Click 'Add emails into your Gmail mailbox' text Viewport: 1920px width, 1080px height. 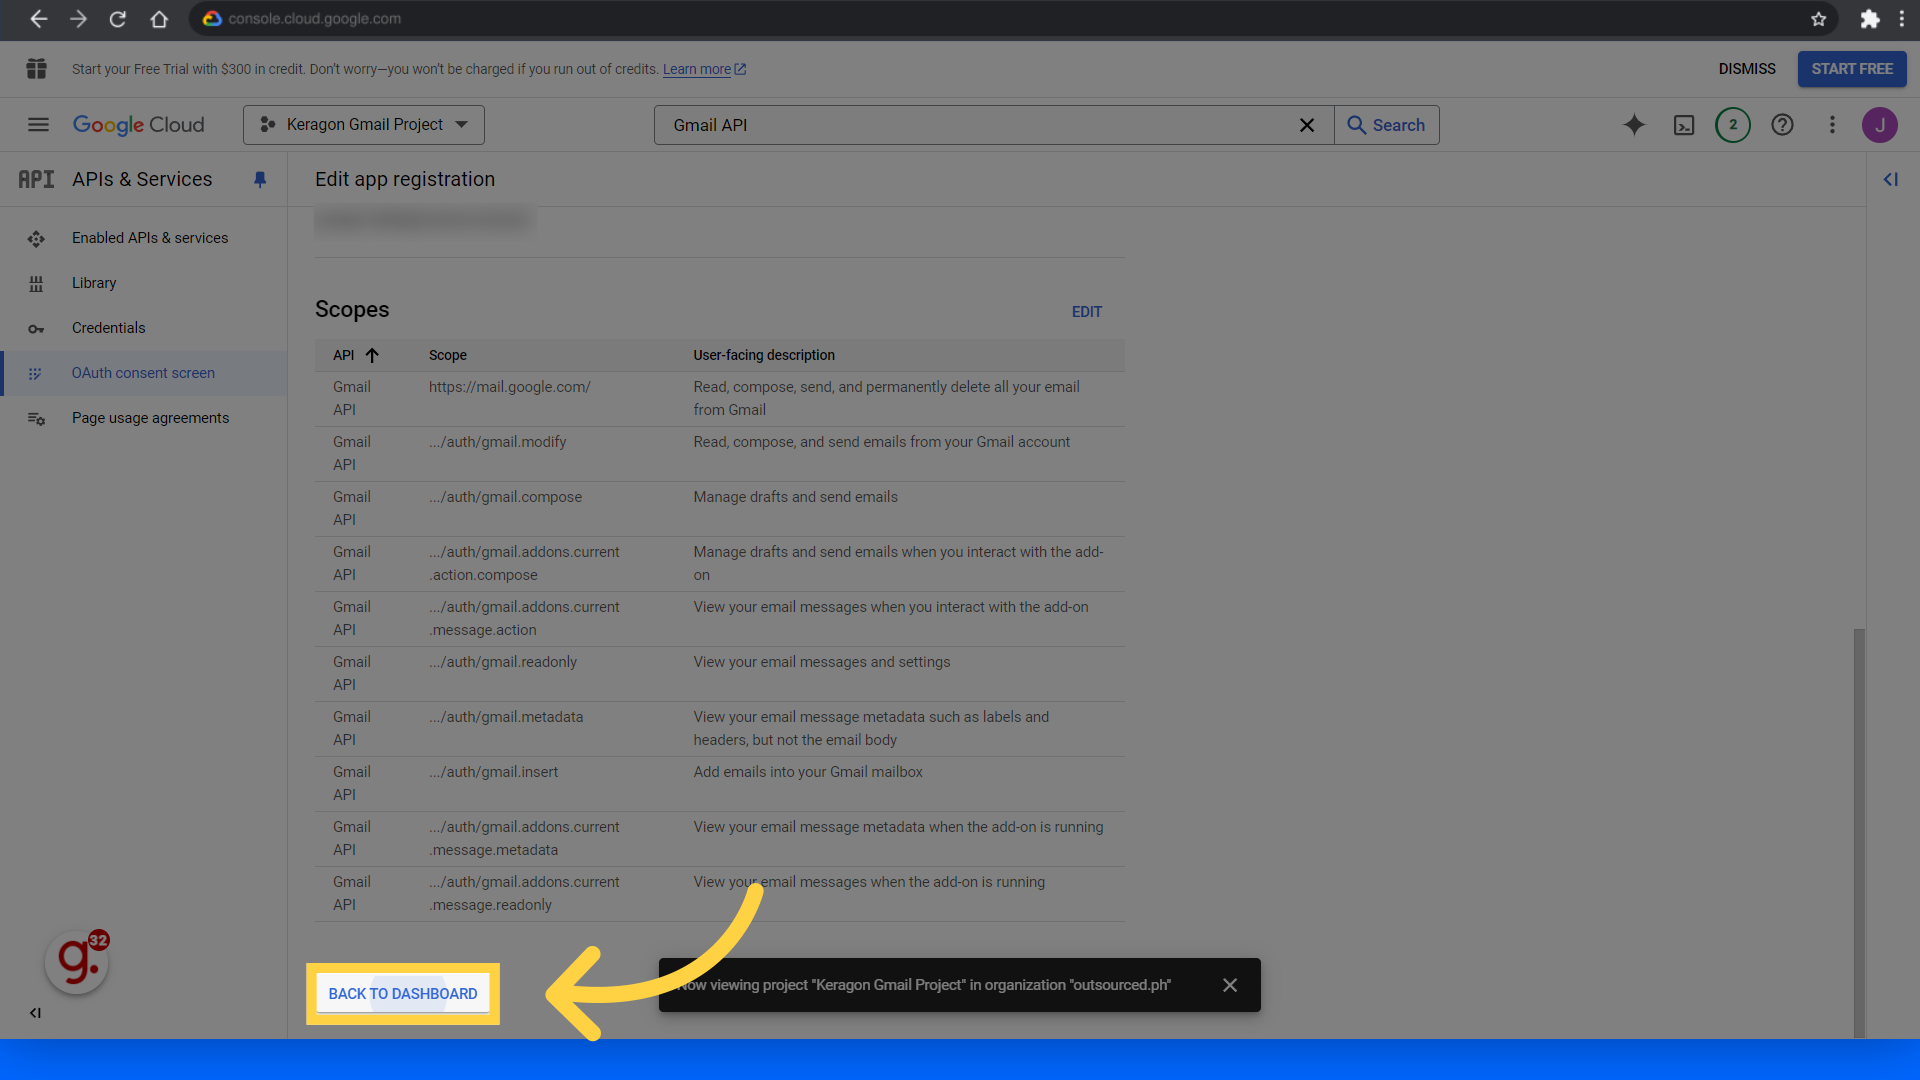808,772
